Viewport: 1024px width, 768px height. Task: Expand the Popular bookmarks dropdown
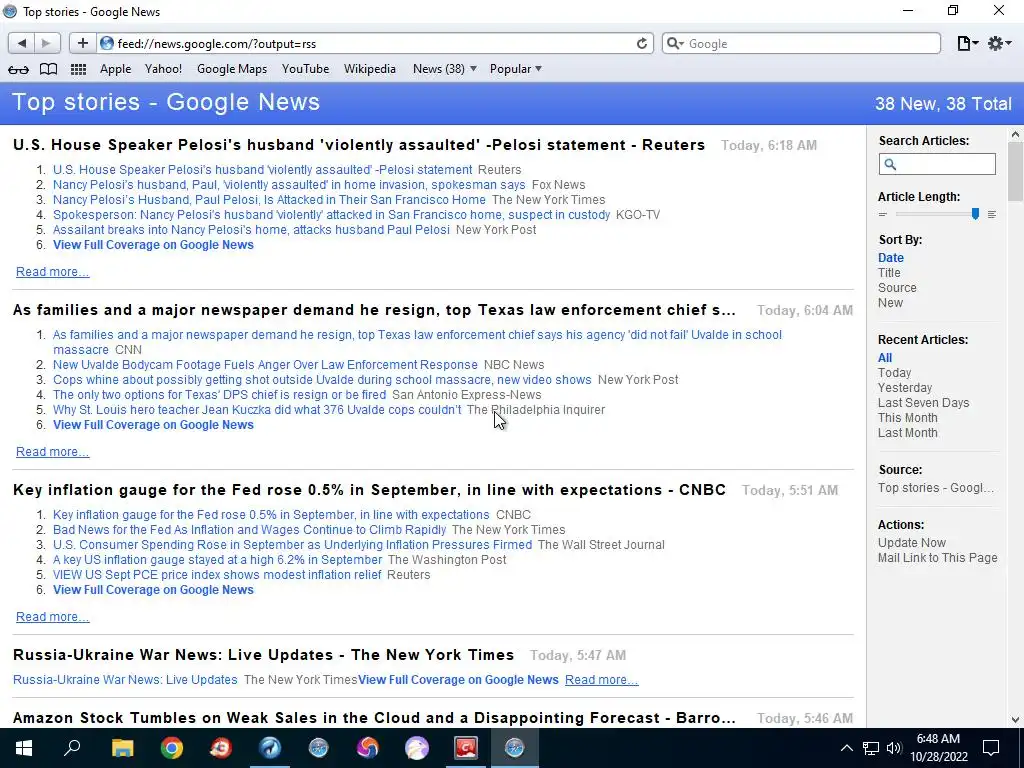(516, 69)
